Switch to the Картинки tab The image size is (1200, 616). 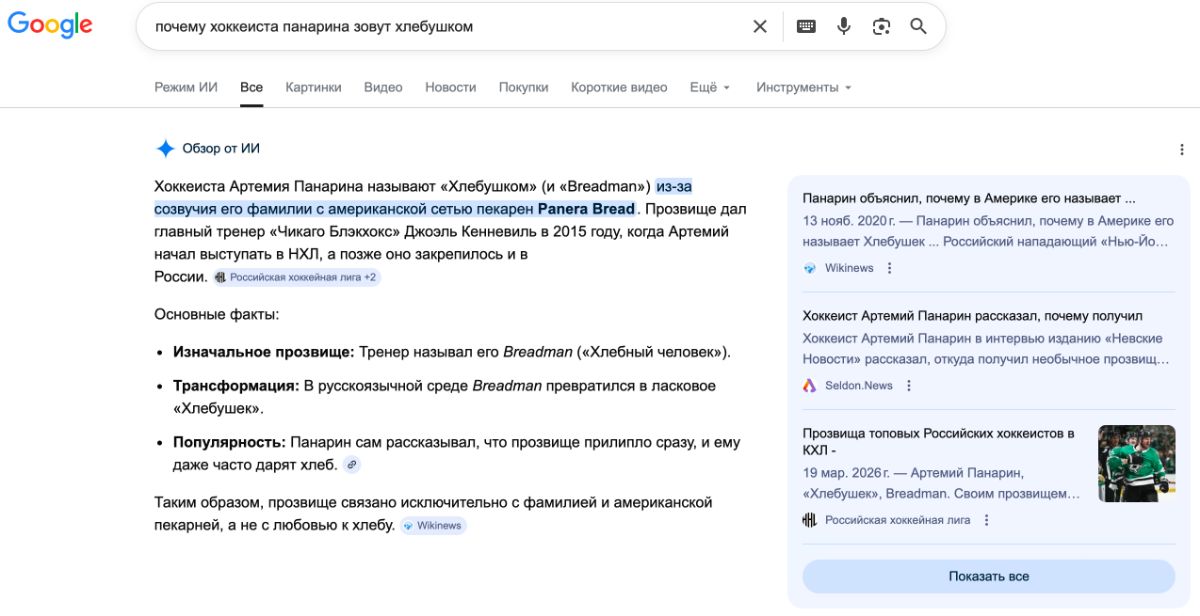click(x=313, y=87)
